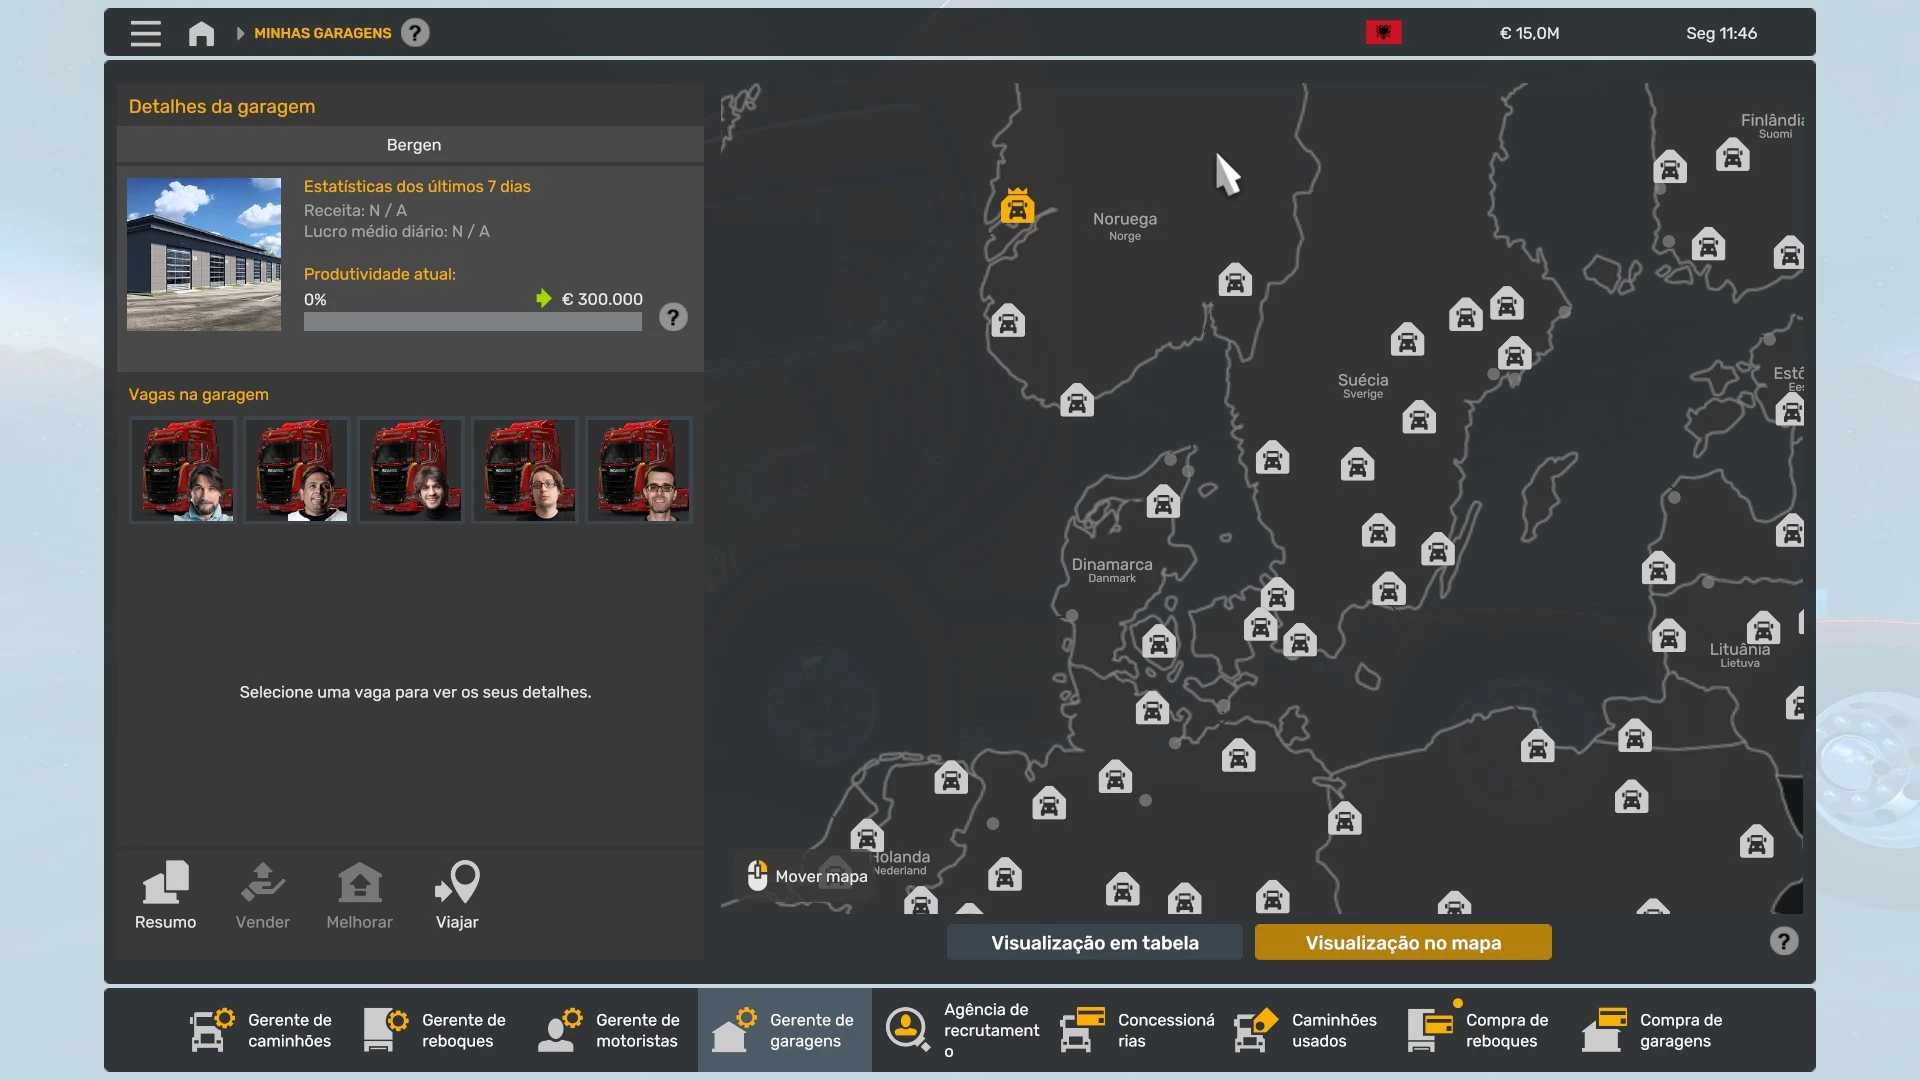Switch to Visualização em tabela
This screenshot has width=1920, height=1080.
(x=1094, y=942)
